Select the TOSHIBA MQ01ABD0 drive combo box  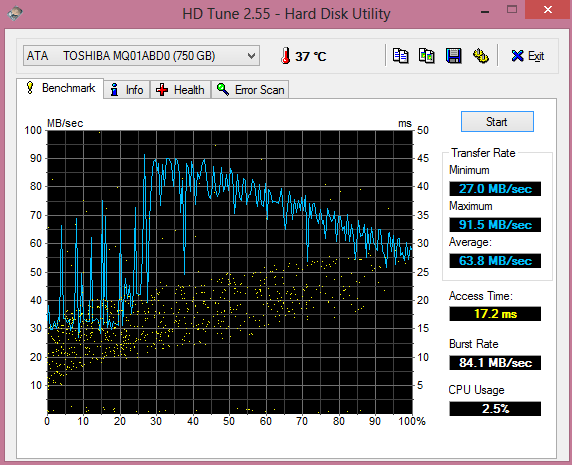[x=141, y=56]
